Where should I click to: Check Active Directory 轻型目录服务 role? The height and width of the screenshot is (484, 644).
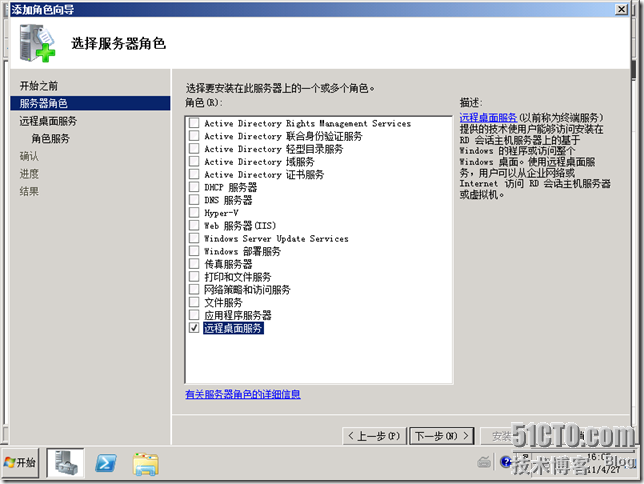click(194, 148)
